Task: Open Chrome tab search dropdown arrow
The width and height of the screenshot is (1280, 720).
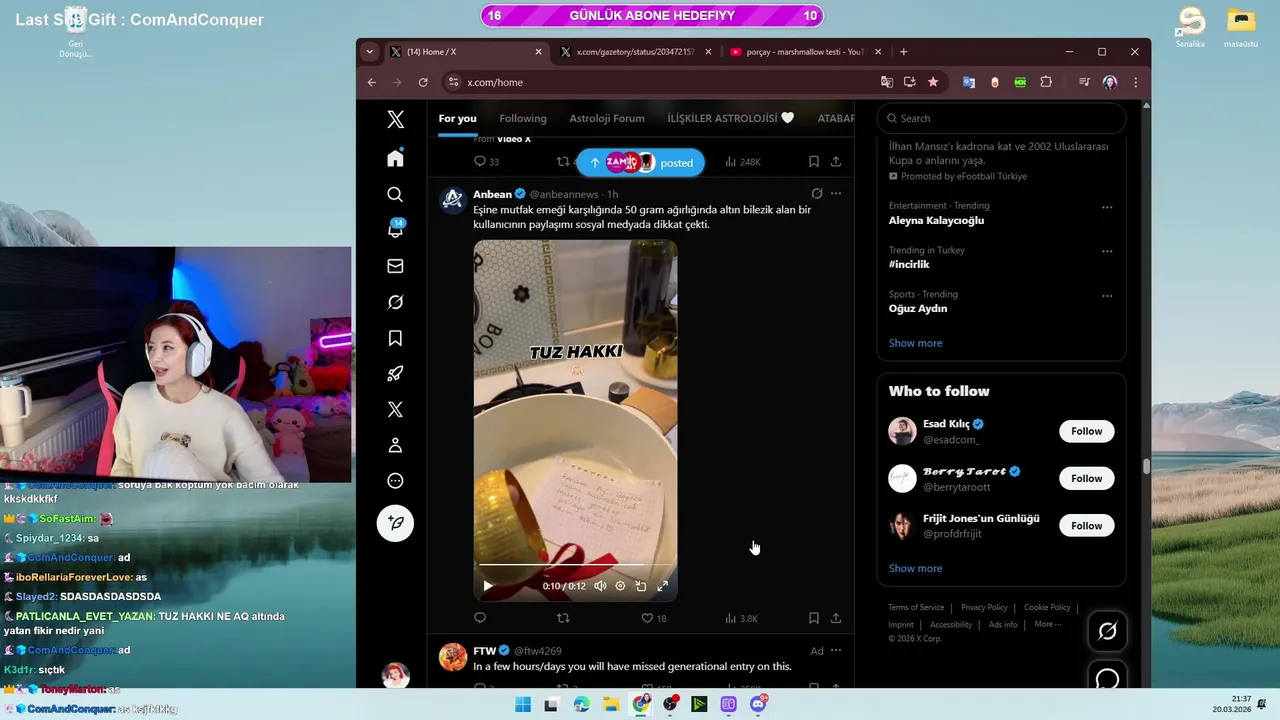Action: [x=370, y=52]
